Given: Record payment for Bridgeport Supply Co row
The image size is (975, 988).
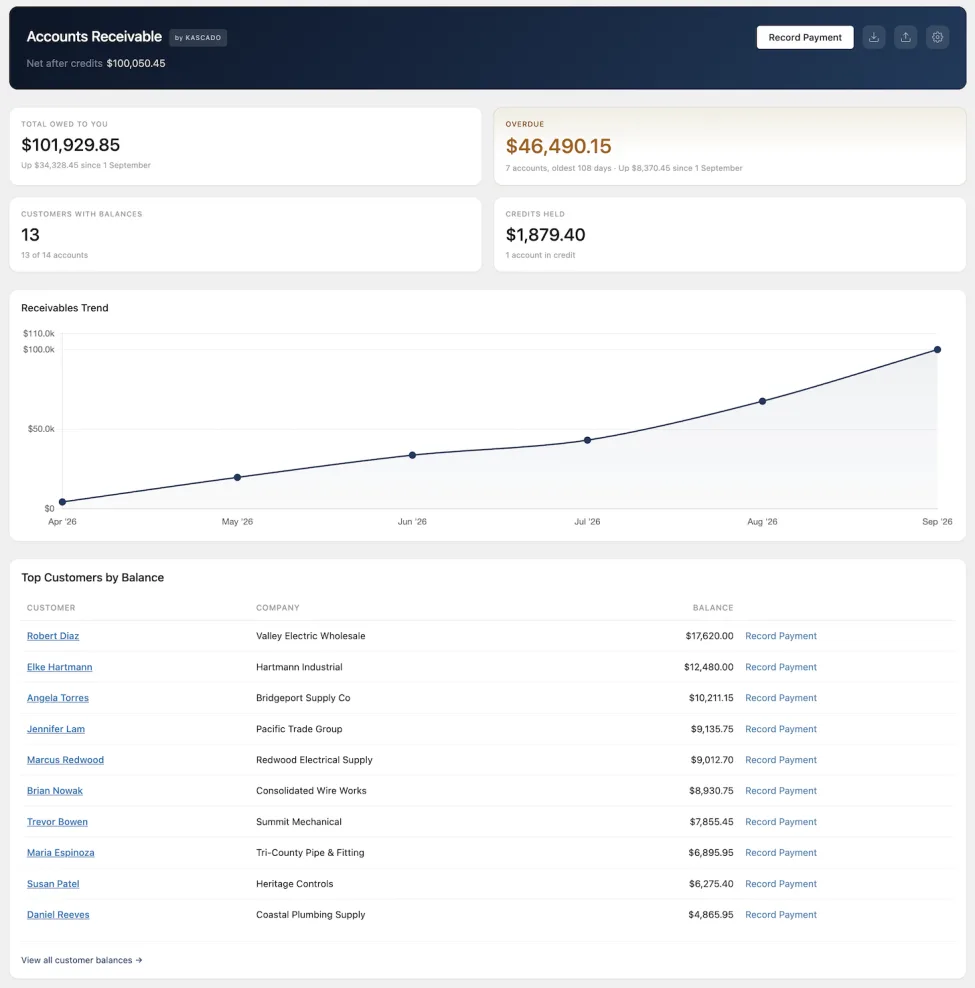Looking at the screenshot, I should coord(781,698).
